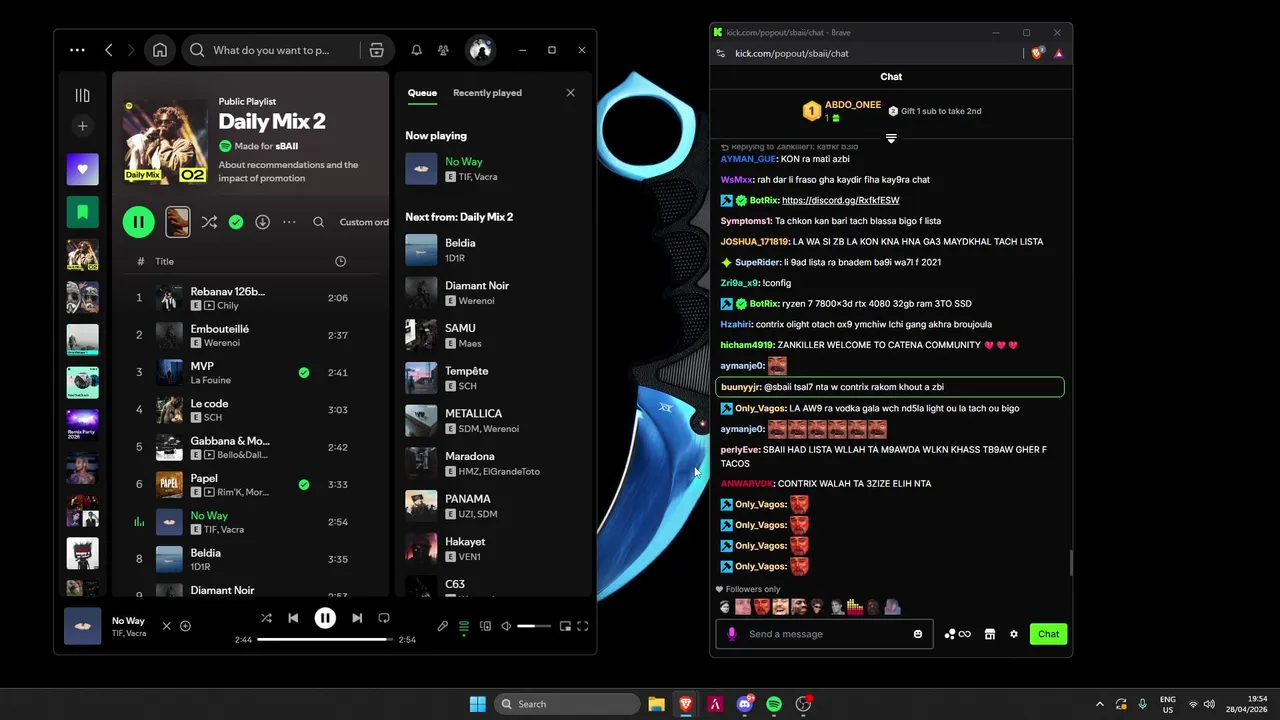
Task: Skip to previous track in player bar
Action: pos(293,618)
